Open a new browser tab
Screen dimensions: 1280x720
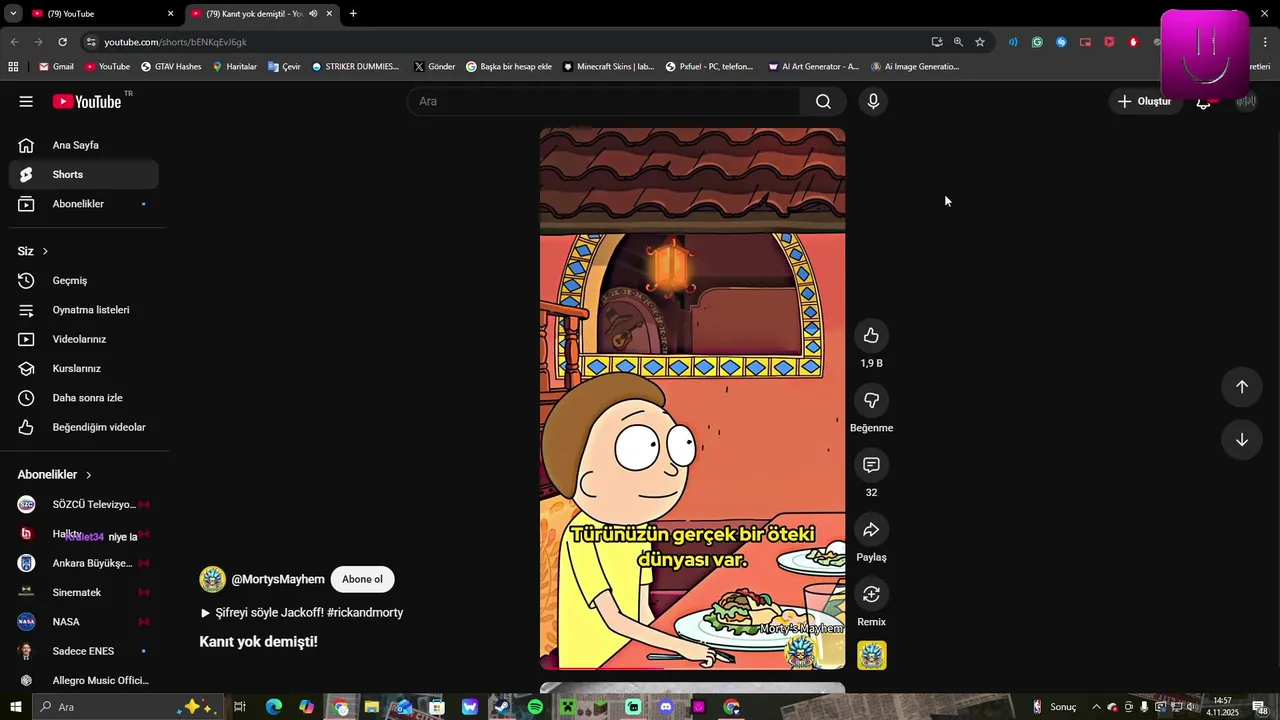coord(353,14)
